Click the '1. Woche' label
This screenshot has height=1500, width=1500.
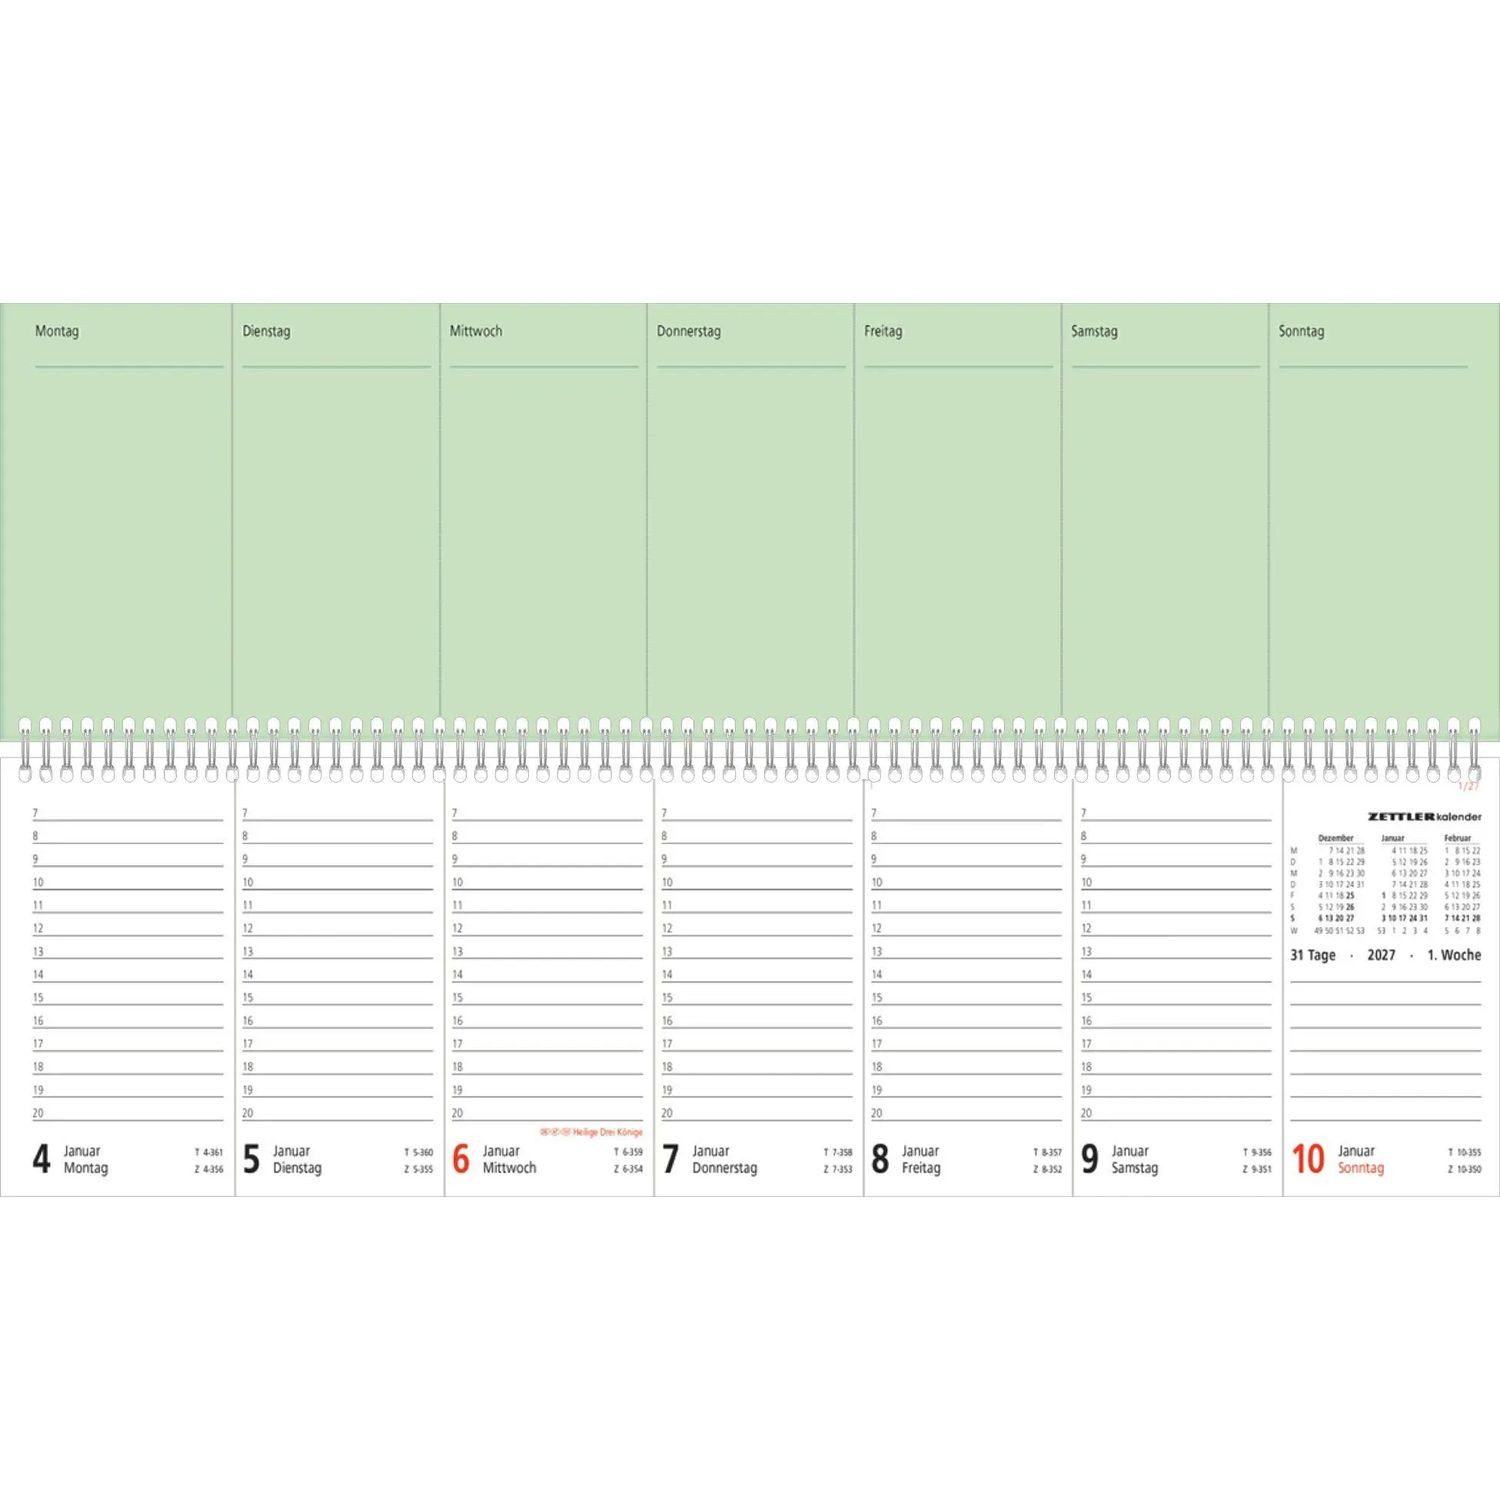[x=1454, y=955]
